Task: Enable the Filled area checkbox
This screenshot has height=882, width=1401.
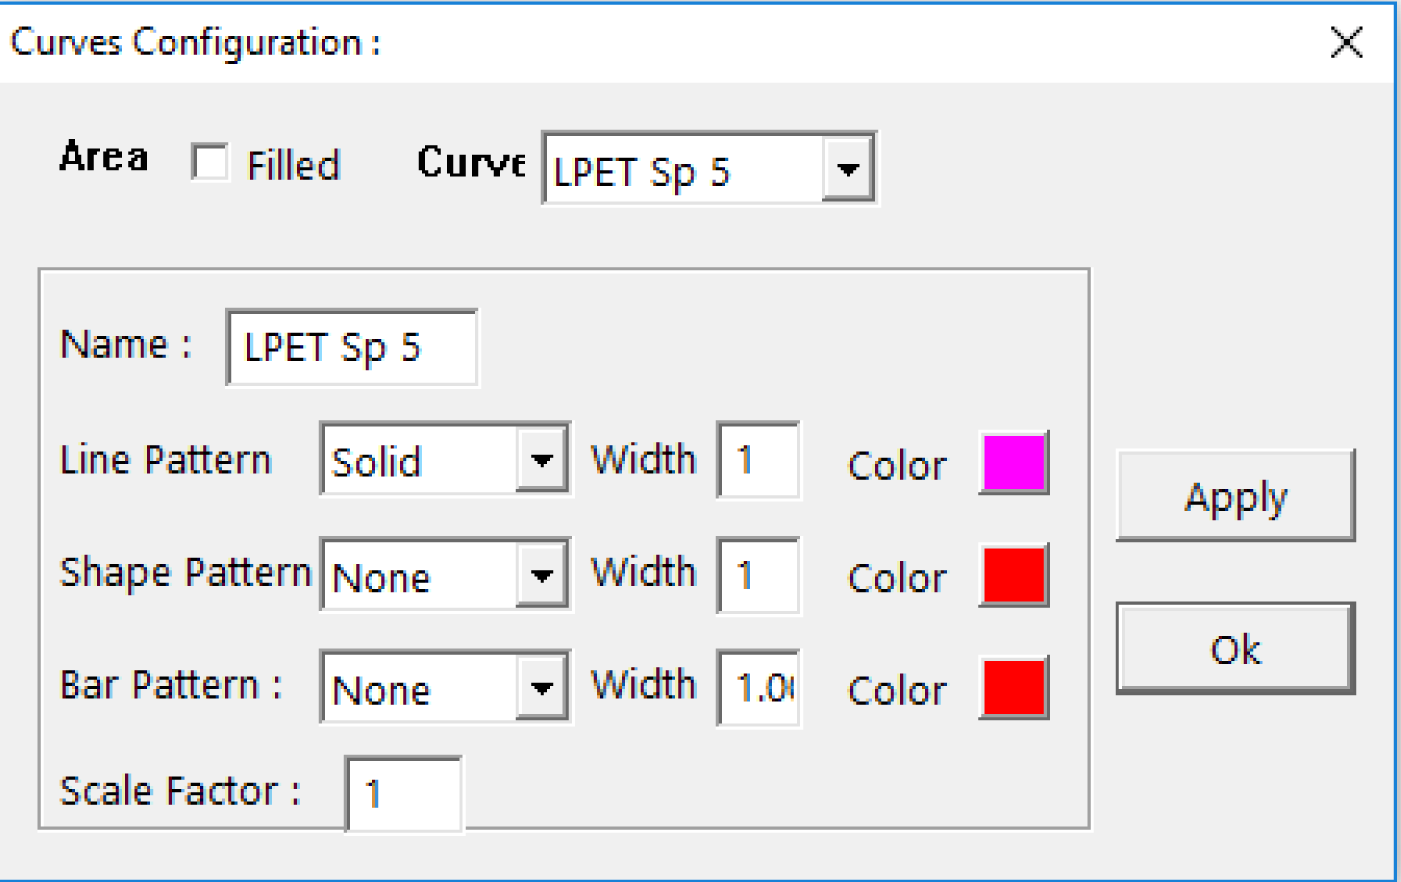Action: (210, 162)
